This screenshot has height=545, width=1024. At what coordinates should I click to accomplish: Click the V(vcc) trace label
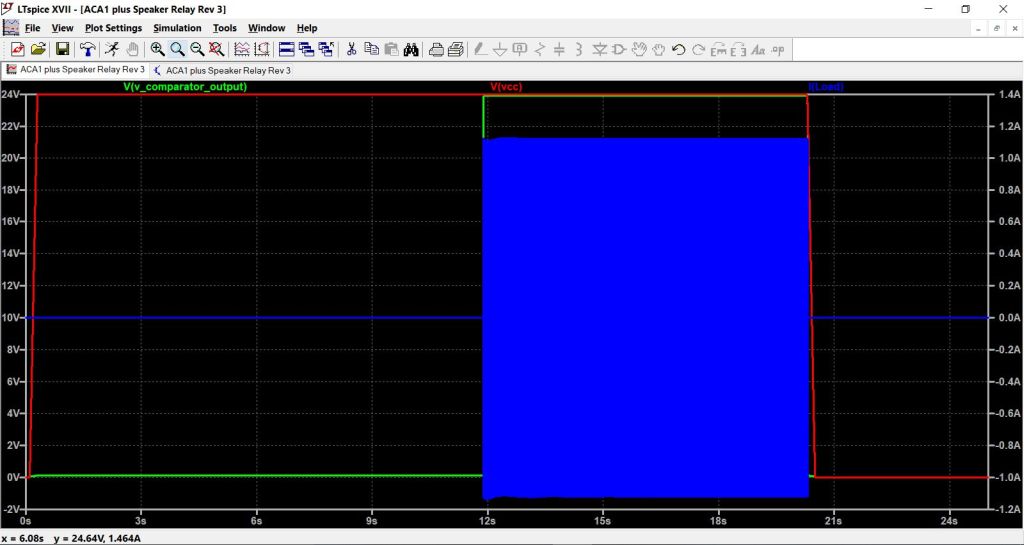(x=506, y=87)
